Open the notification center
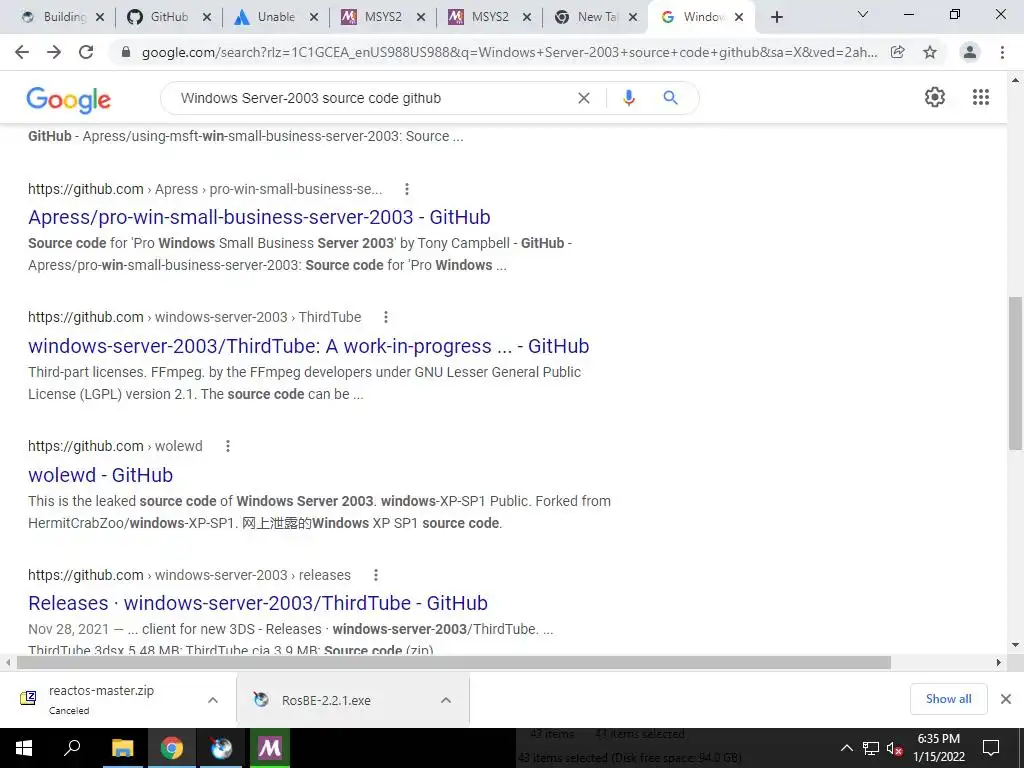1024x768 pixels. pos(991,748)
